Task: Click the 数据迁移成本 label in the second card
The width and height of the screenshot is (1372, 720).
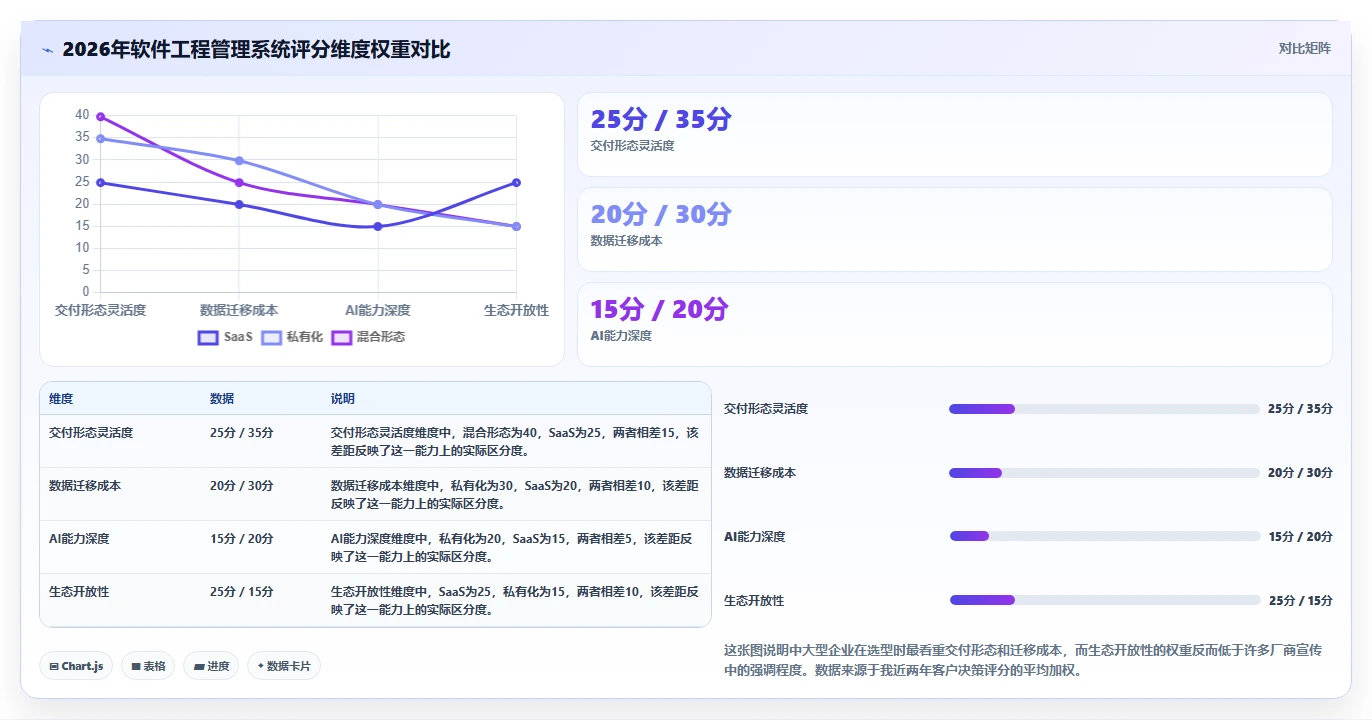Action: pyautogui.click(x=627, y=241)
